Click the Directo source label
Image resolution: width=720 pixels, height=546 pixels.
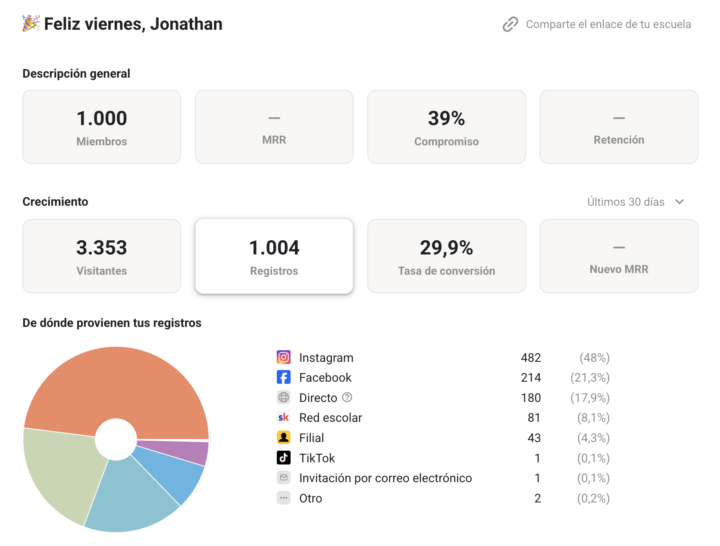tap(318, 398)
